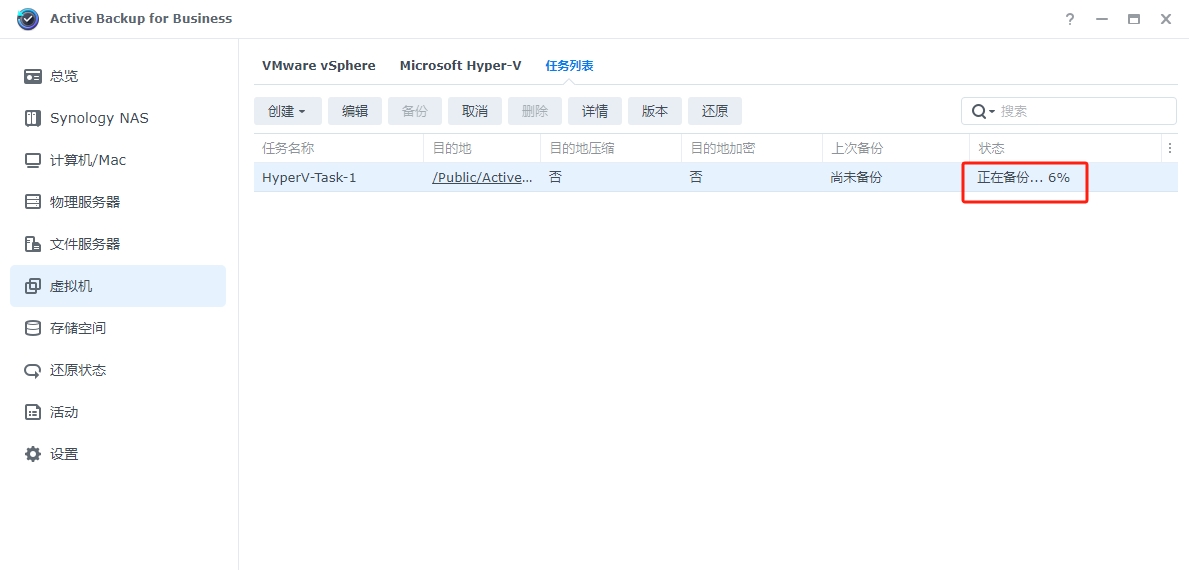The image size is (1189, 570).
Task: Click the 总览 overview sidebar icon
Action: [33, 76]
